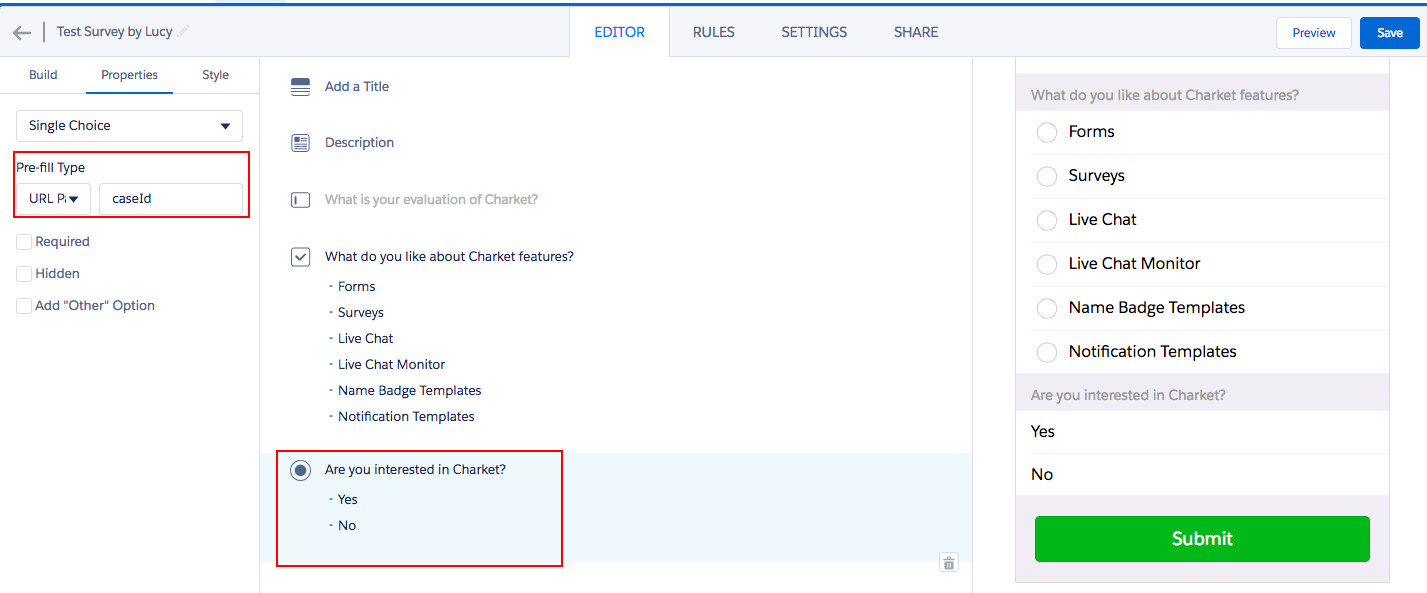
Task: Click the checkbox icon for Charket features question
Action: click(x=300, y=257)
